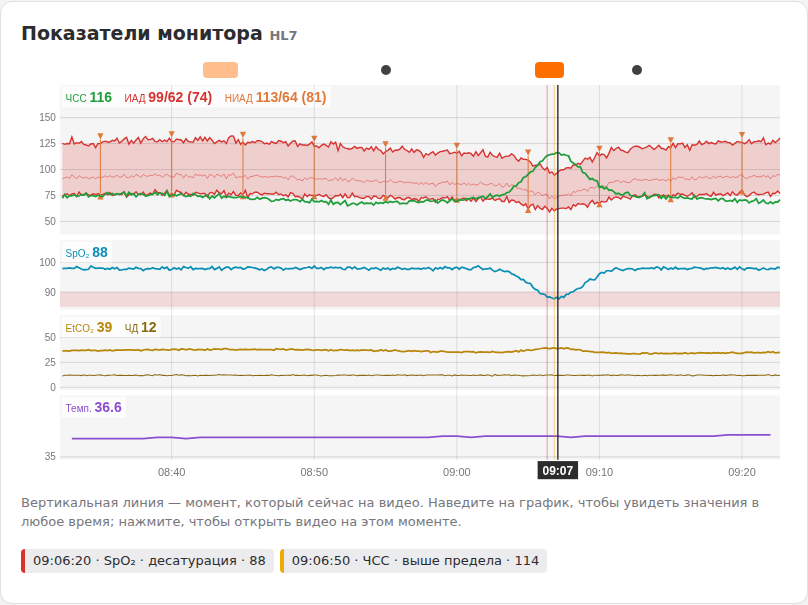Viewport: 808px width, 605px height.
Task: Click the 150 value on the pressure axis
Action: point(47,117)
